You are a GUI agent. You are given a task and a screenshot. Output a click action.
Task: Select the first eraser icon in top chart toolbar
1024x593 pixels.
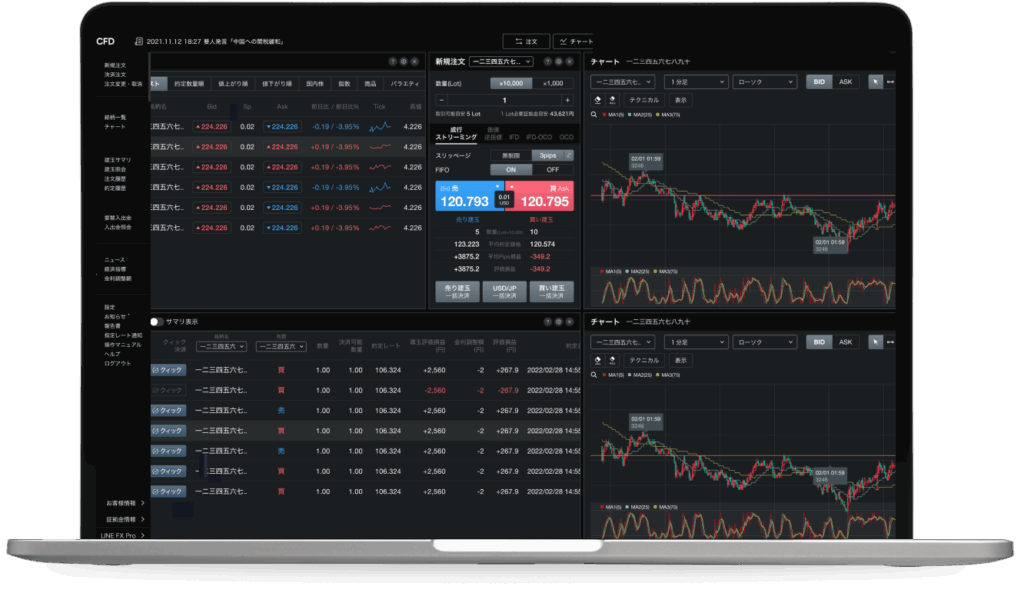598,100
